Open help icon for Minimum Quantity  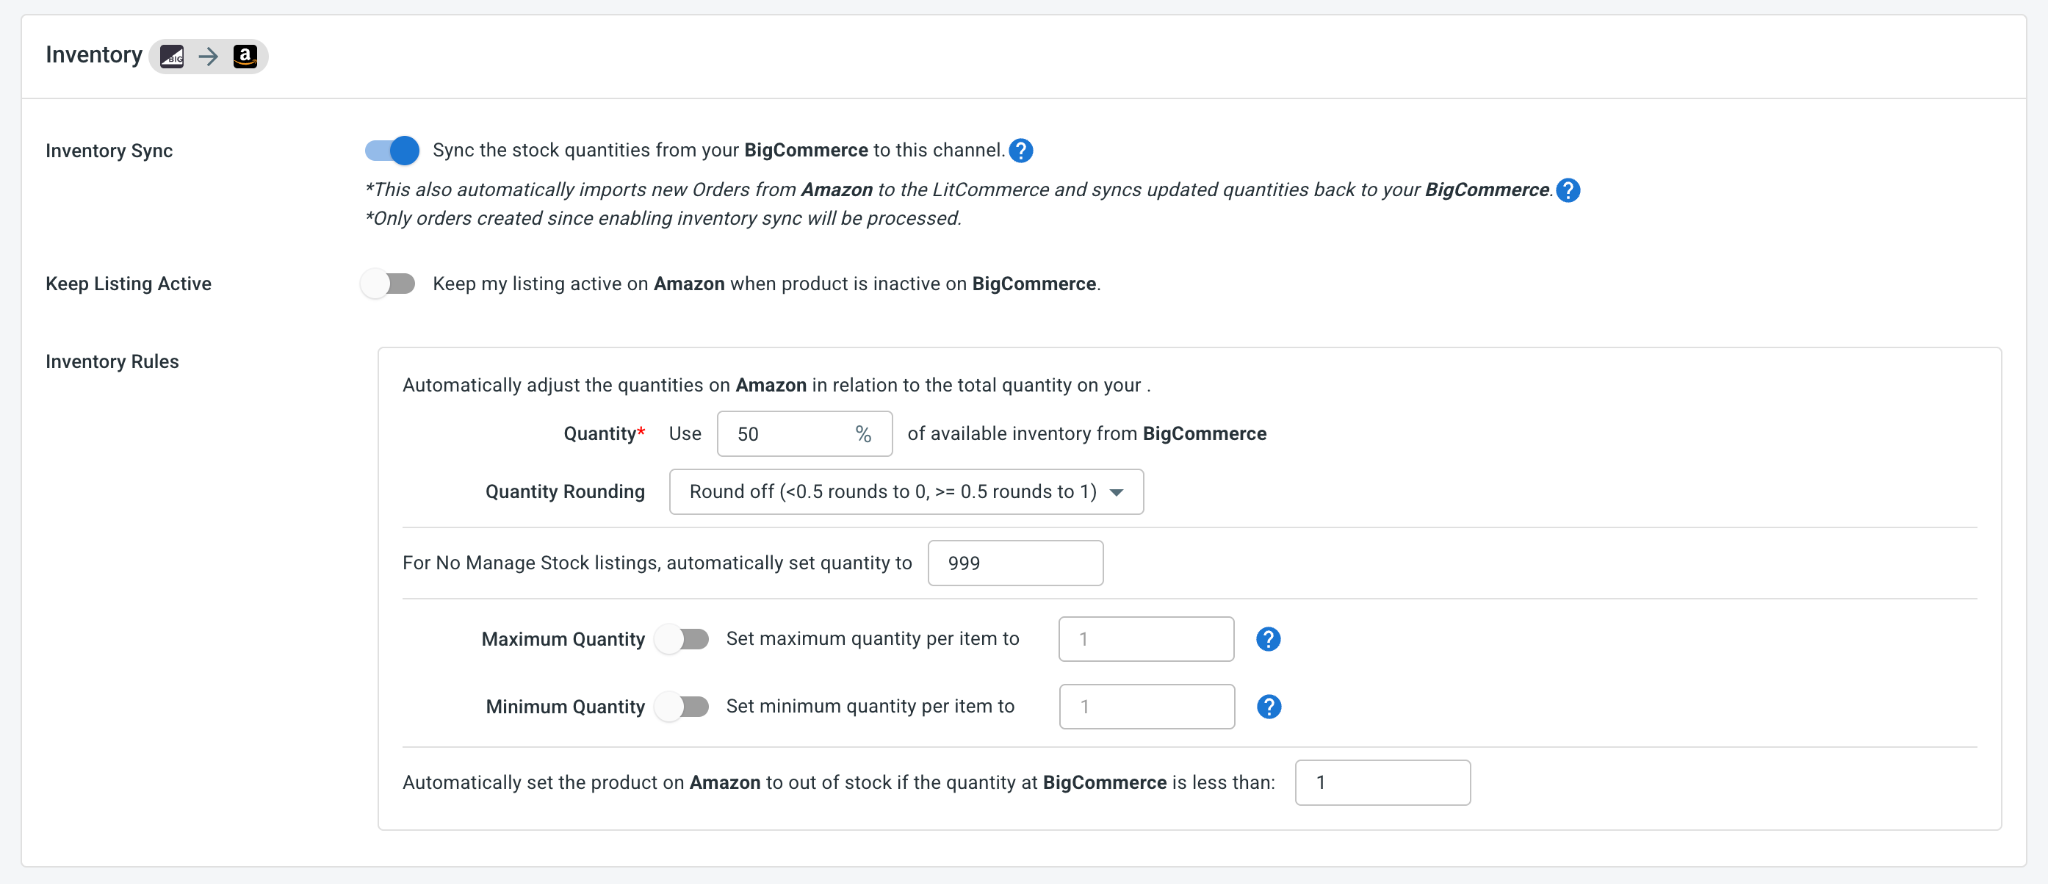point(1269,707)
